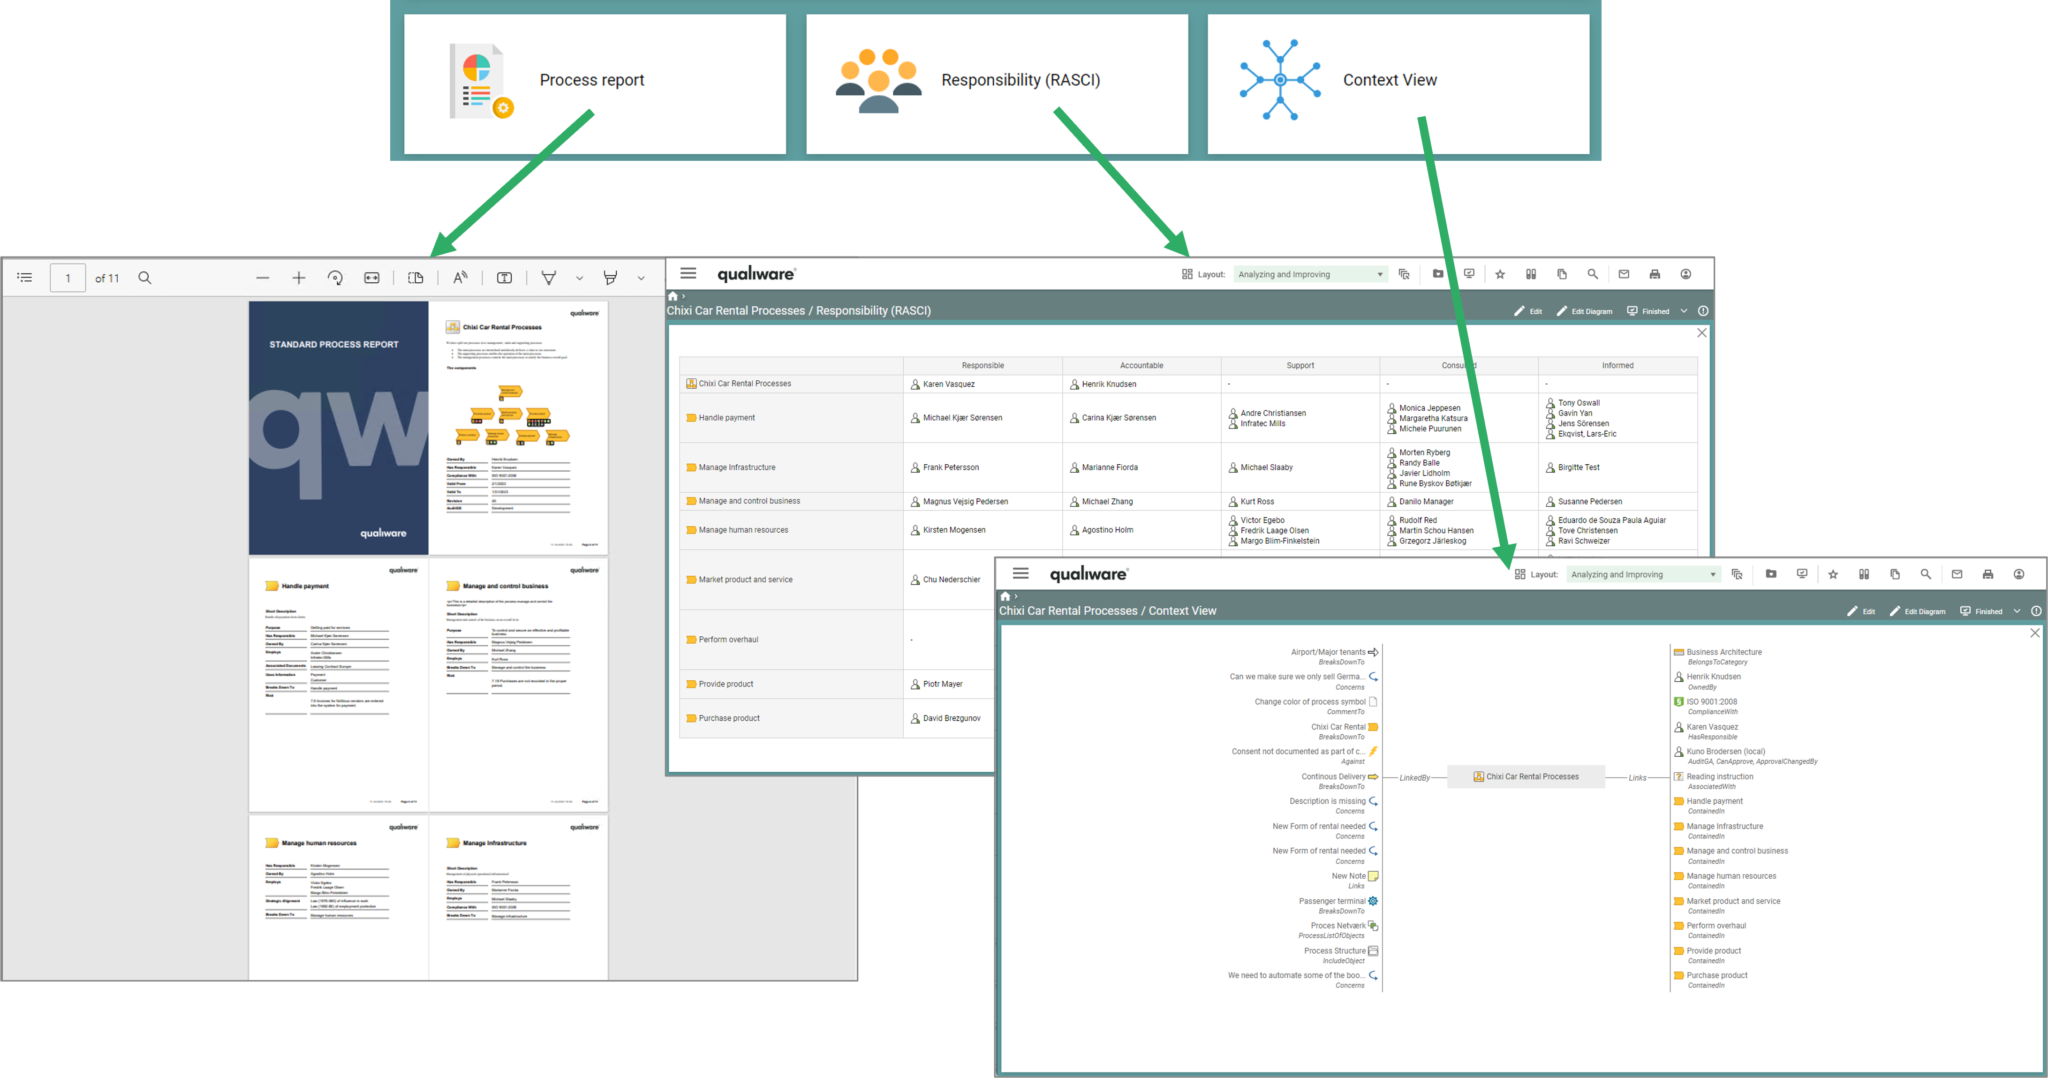Click Fit to width in the PDF toolbar
Image resolution: width=2048 pixels, height=1078 pixels.
point(371,279)
